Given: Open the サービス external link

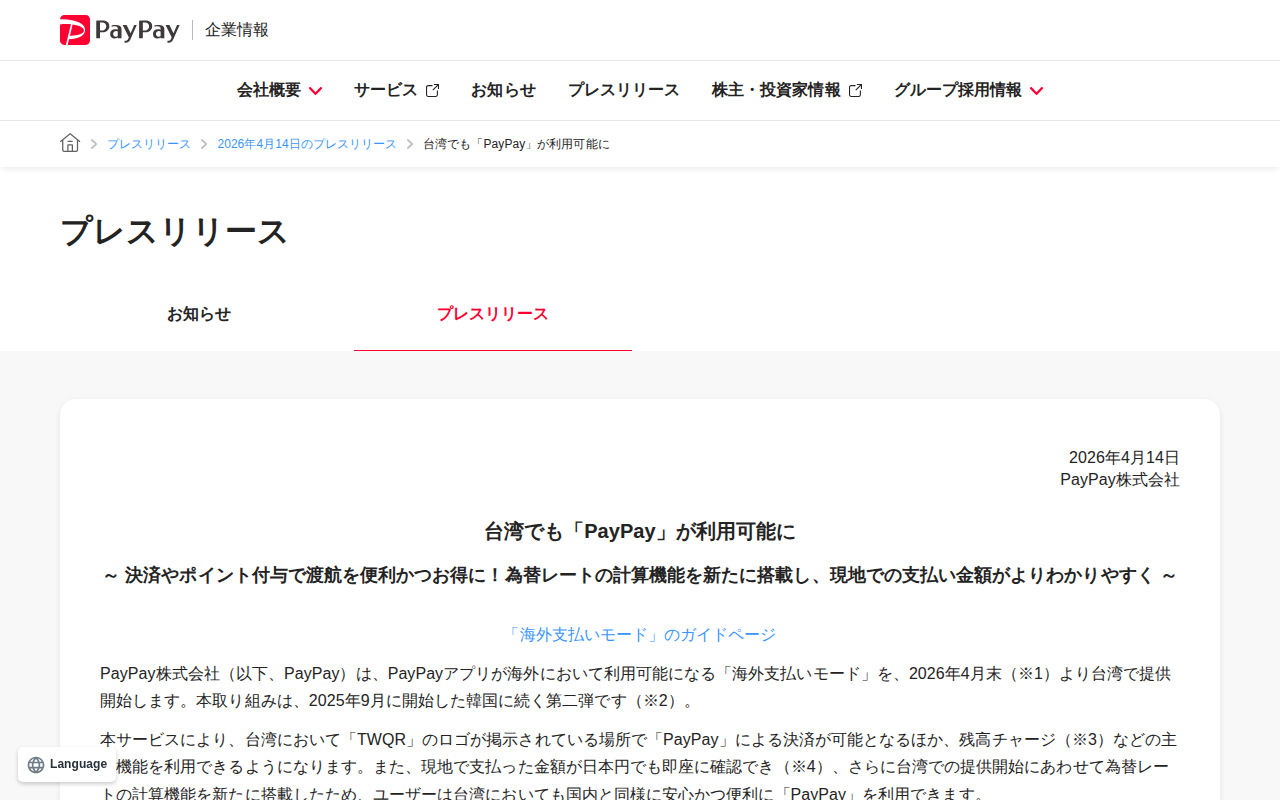Looking at the screenshot, I should (x=396, y=90).
